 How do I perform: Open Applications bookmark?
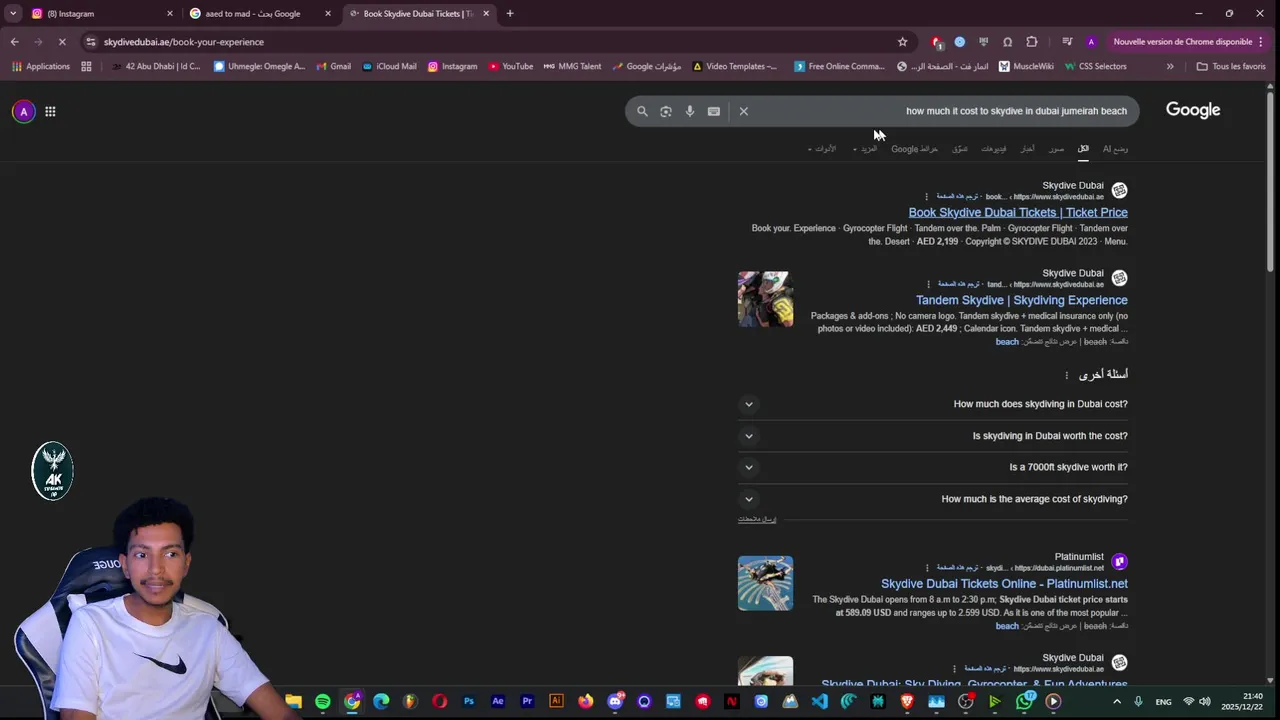pos(41,66)
